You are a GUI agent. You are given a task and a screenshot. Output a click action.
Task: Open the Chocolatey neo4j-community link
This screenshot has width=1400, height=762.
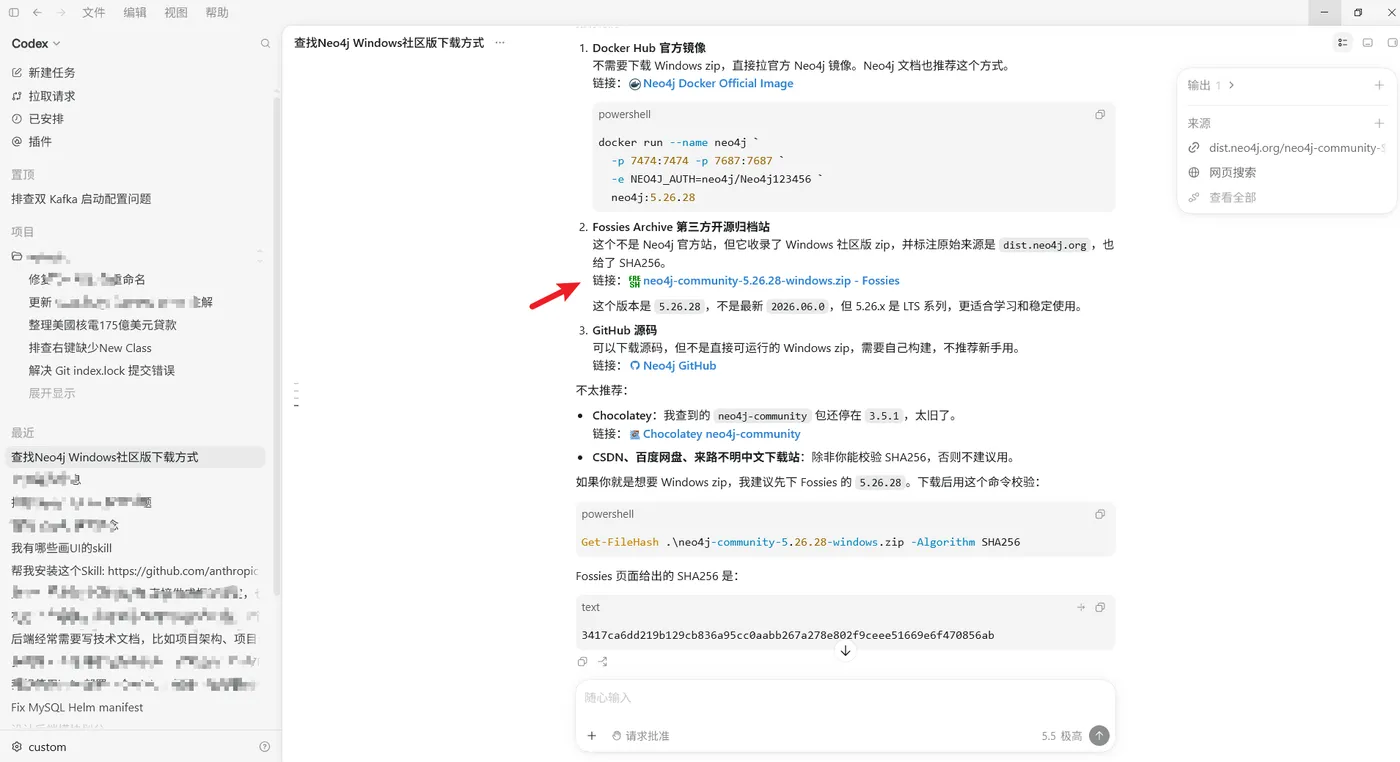[721, 434]
